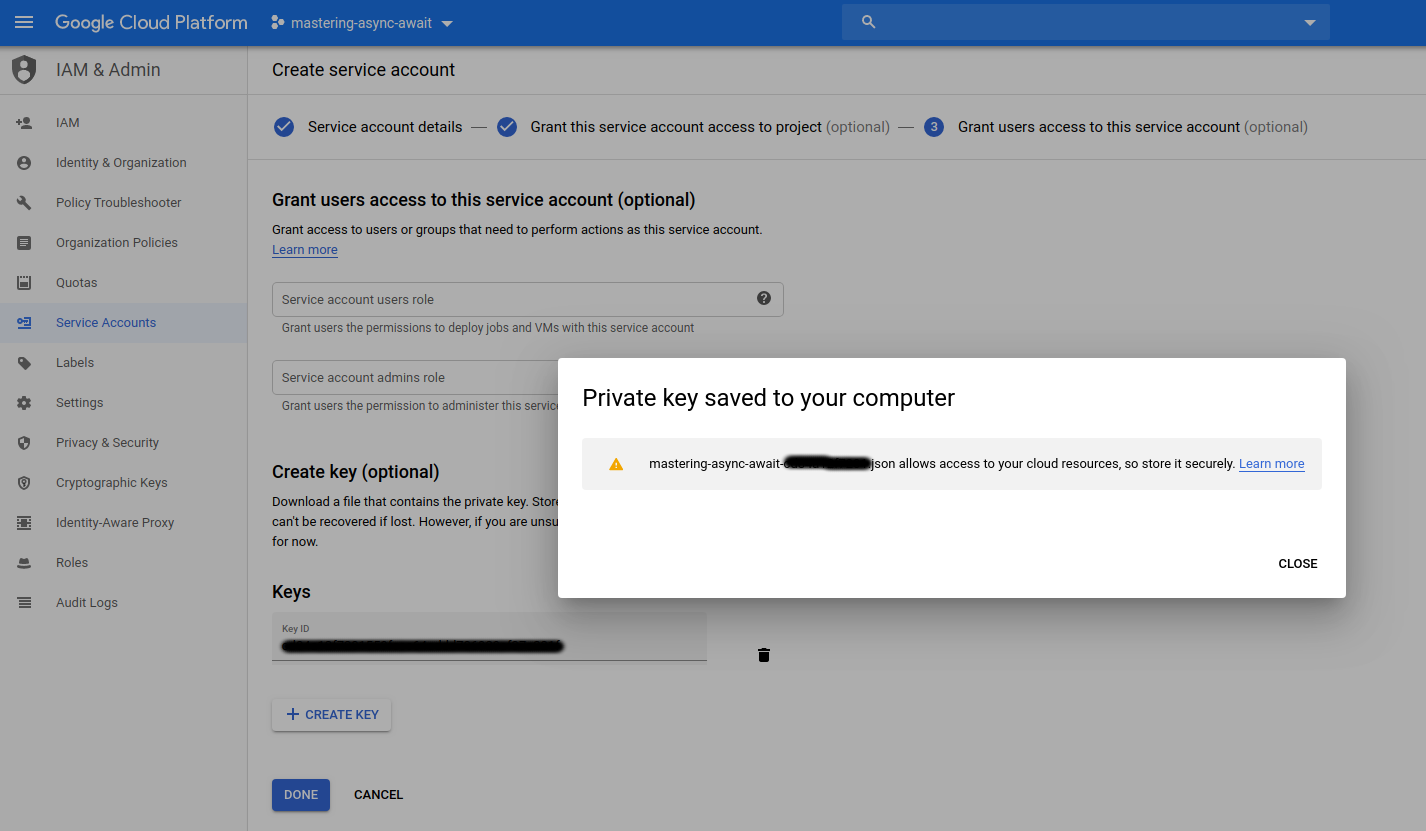1426x831 pixels.
Task: Open the mastering-async-await project selector
Action: click(362, 23)
